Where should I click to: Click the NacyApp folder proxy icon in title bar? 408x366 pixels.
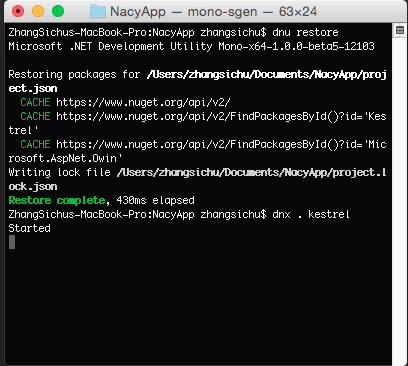[98, 12]
